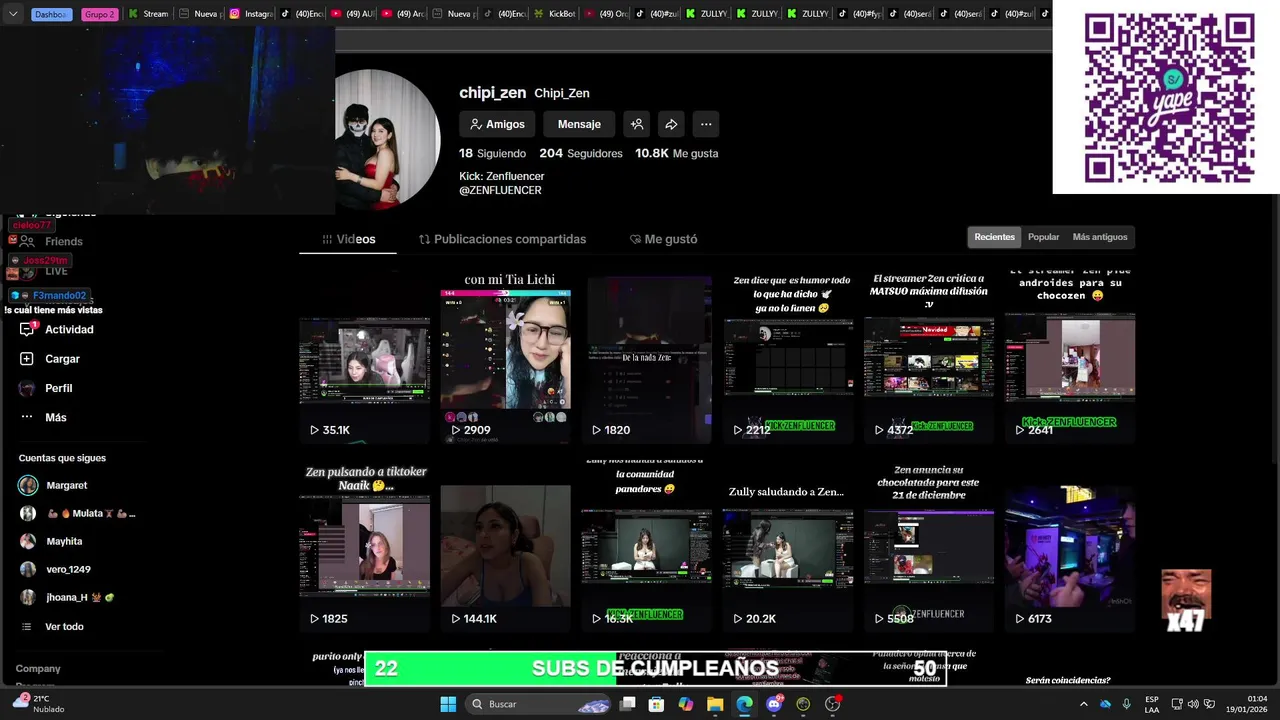
Task: Share the chipi_zen profile via arrow icon
Action: (671, 124)
